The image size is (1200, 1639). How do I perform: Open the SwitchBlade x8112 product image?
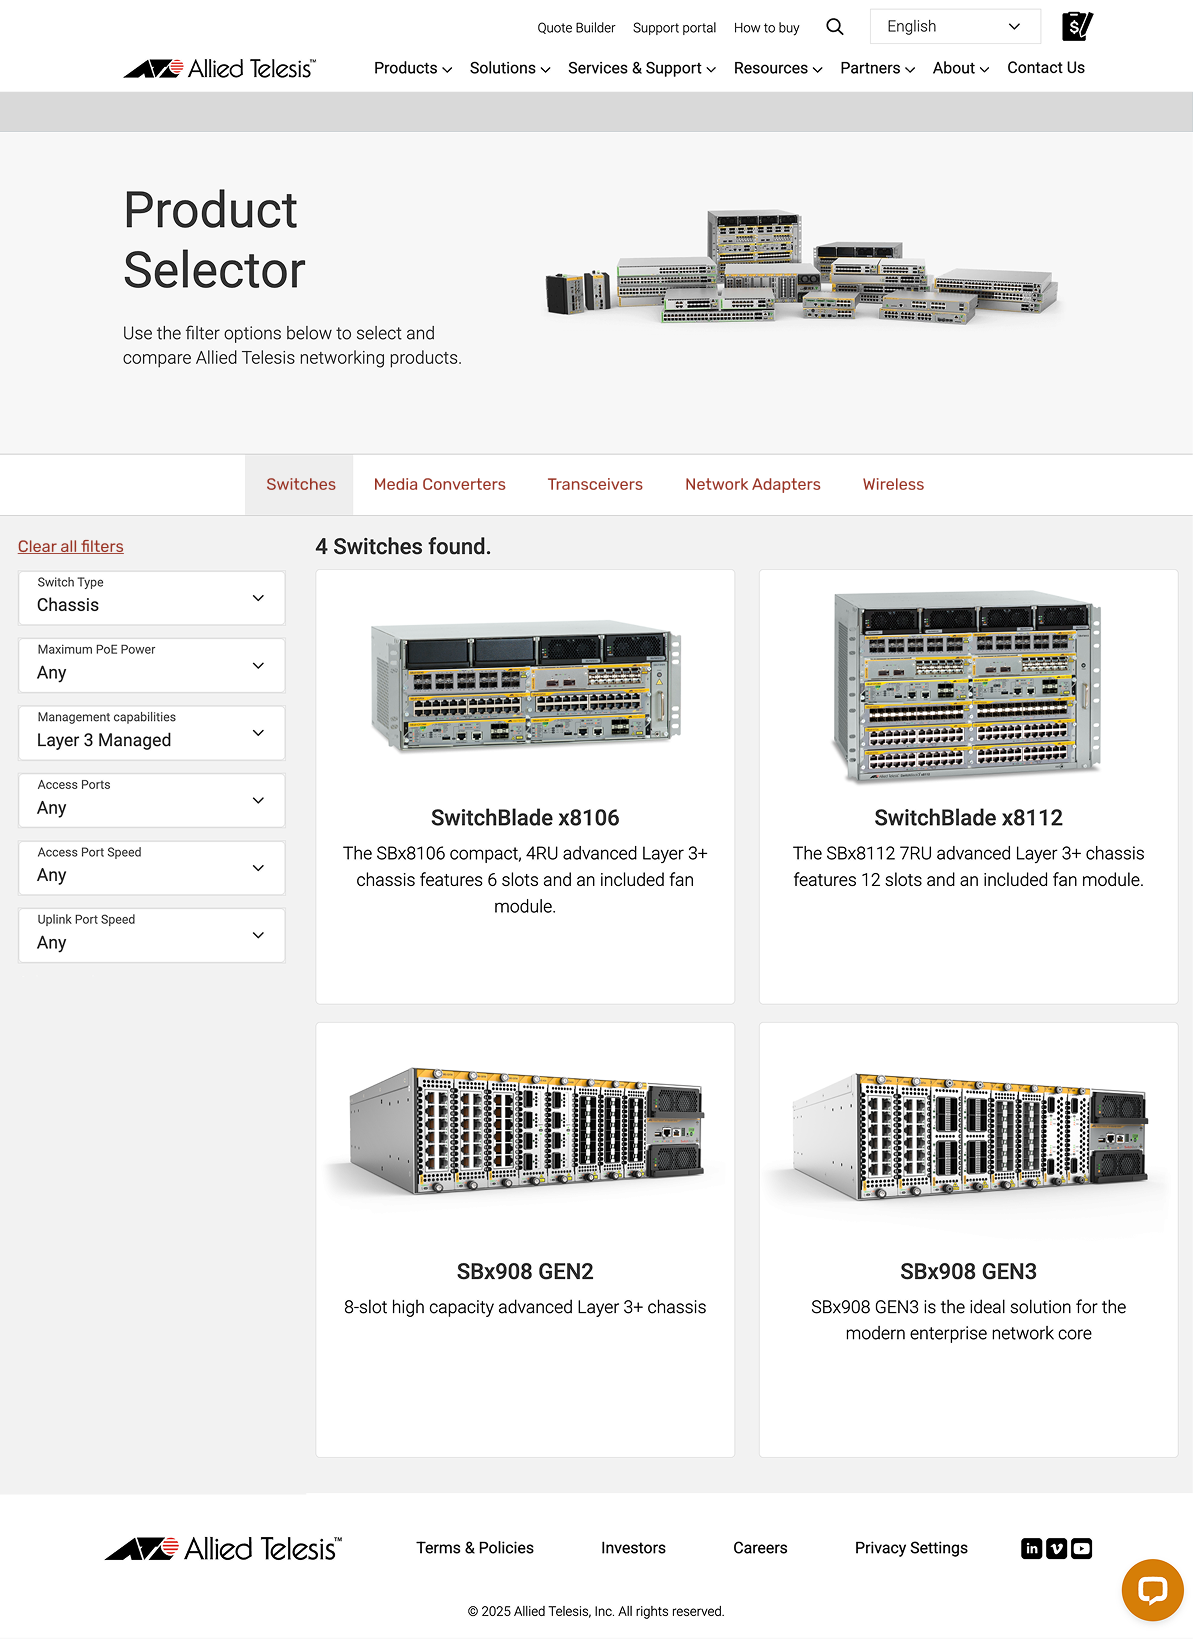click(967, 687)
